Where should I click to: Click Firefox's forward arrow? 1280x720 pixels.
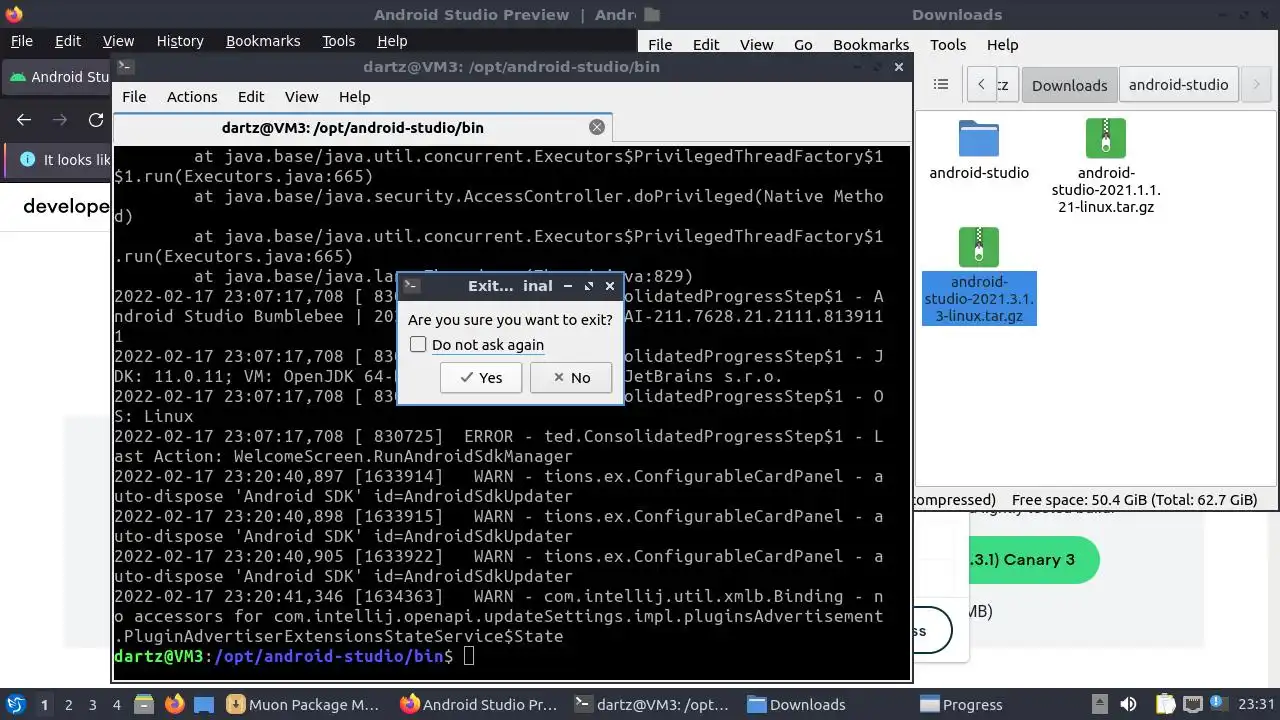(60, 119)
